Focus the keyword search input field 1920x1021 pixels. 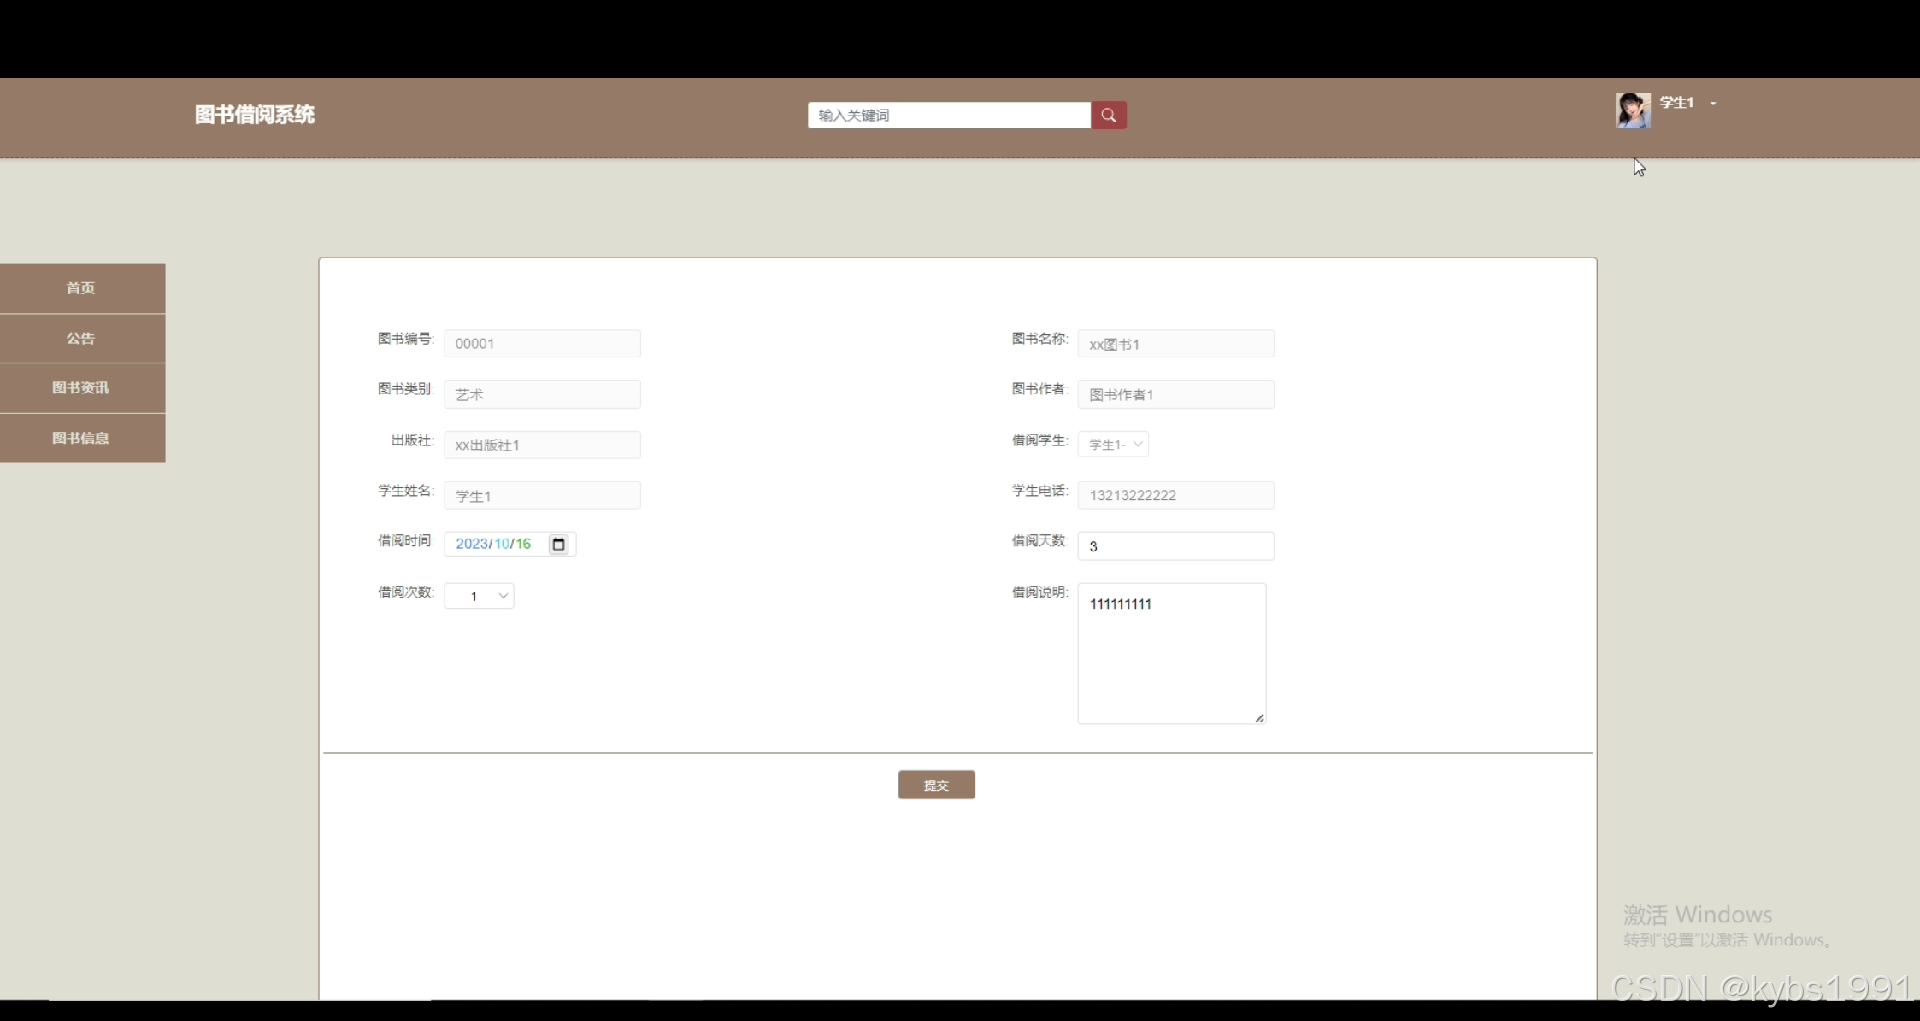click(949, 115)
